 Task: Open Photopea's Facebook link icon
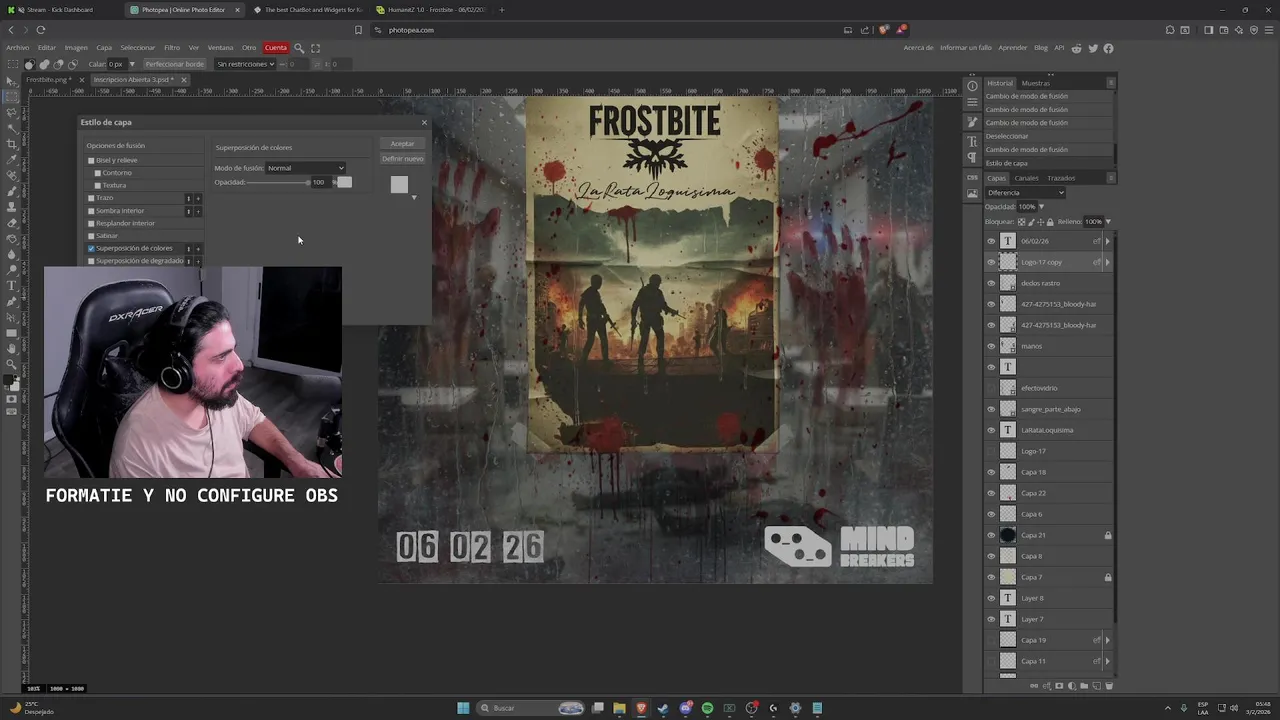(x=1108, y=48)
